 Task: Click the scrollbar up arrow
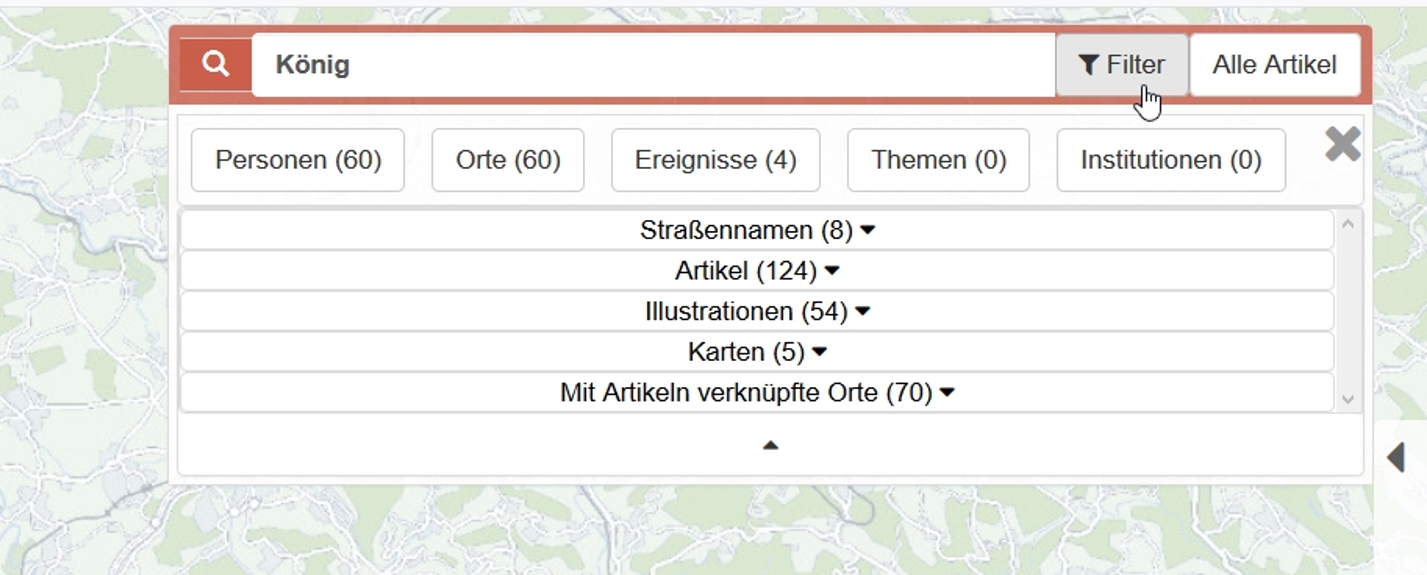point(1347,223)
